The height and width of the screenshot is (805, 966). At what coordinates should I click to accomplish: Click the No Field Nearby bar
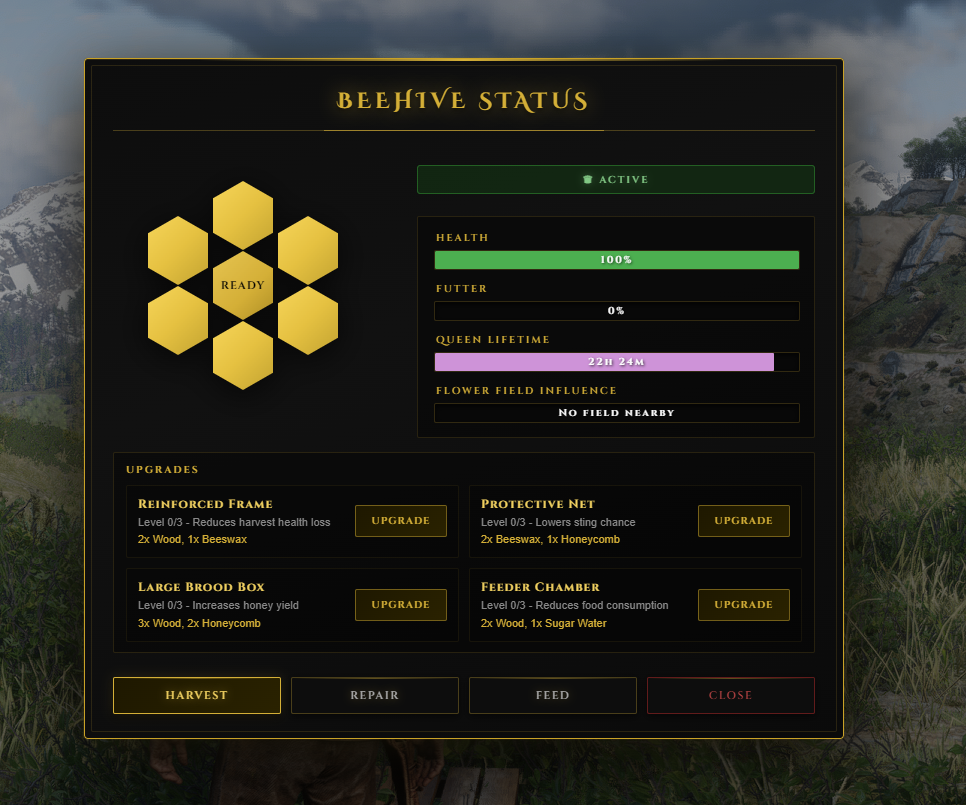[x=617, y=413]
